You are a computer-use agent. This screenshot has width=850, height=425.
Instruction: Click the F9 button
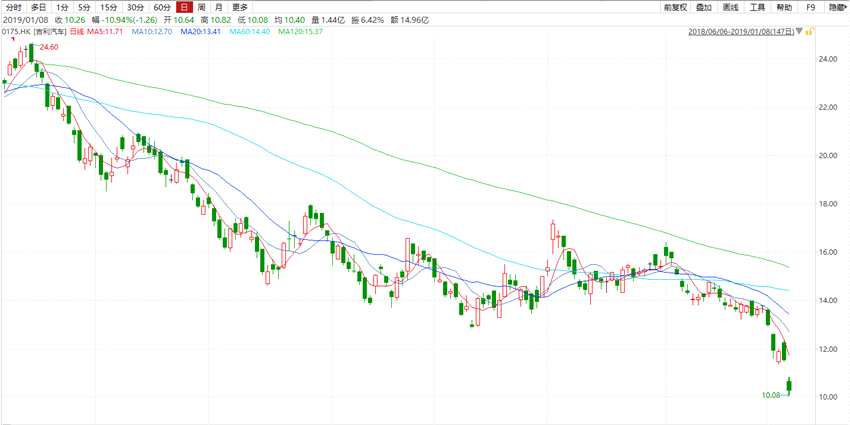click(x=811, y=8)
